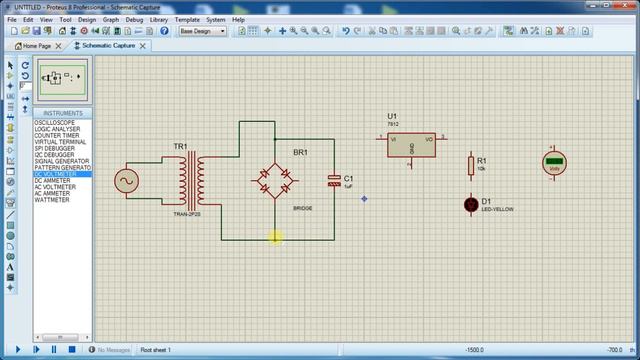The height and width of the screenshot is (360, 640).
Task: Click the Redo arrow icon
Action: click(x=357, y=31)
